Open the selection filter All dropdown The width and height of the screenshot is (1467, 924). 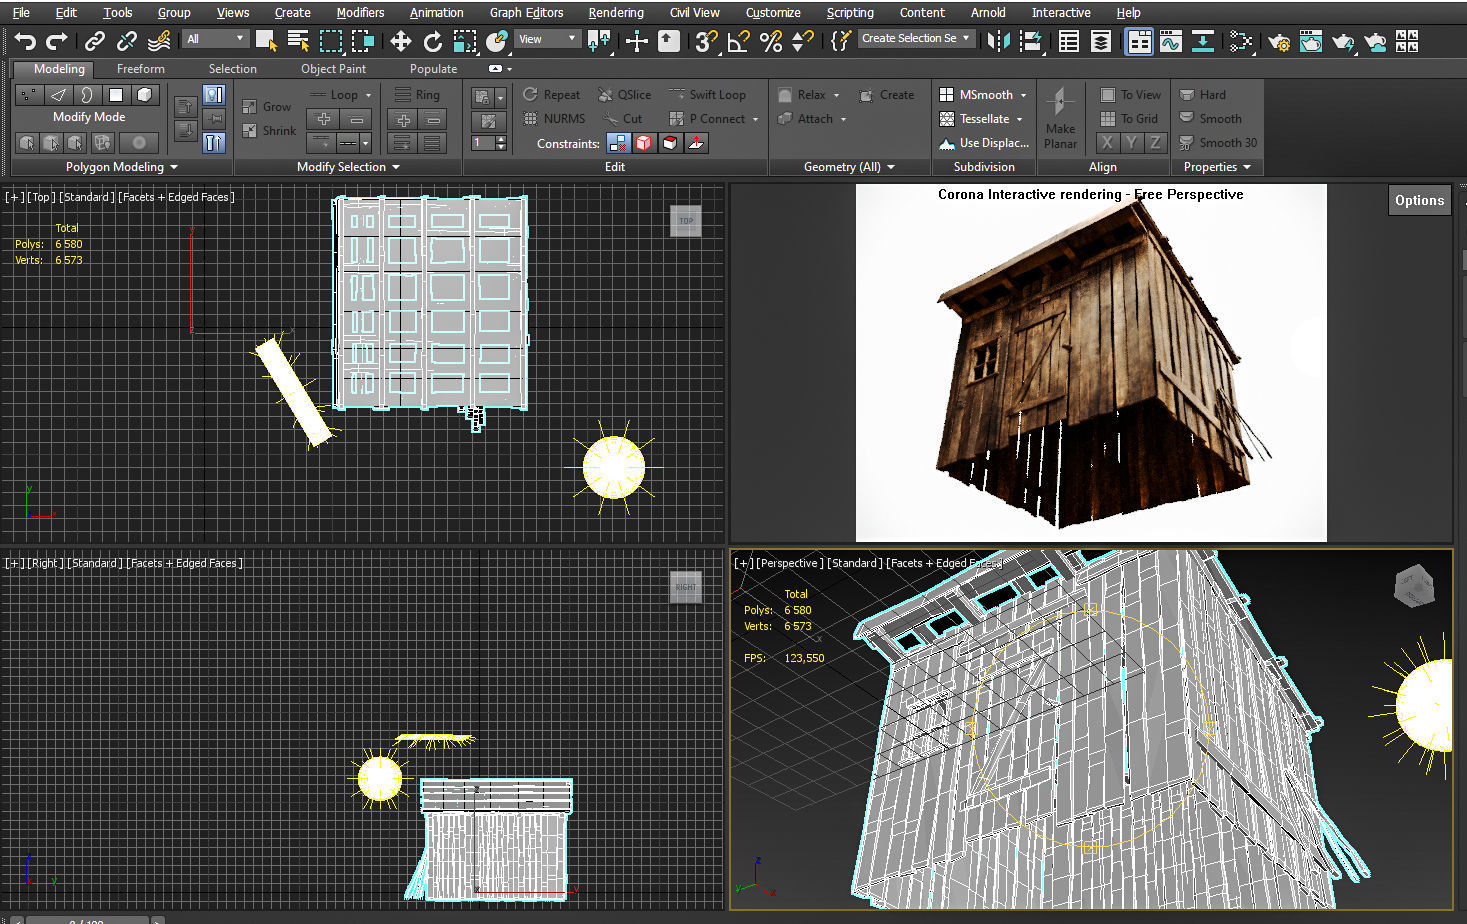215,39
